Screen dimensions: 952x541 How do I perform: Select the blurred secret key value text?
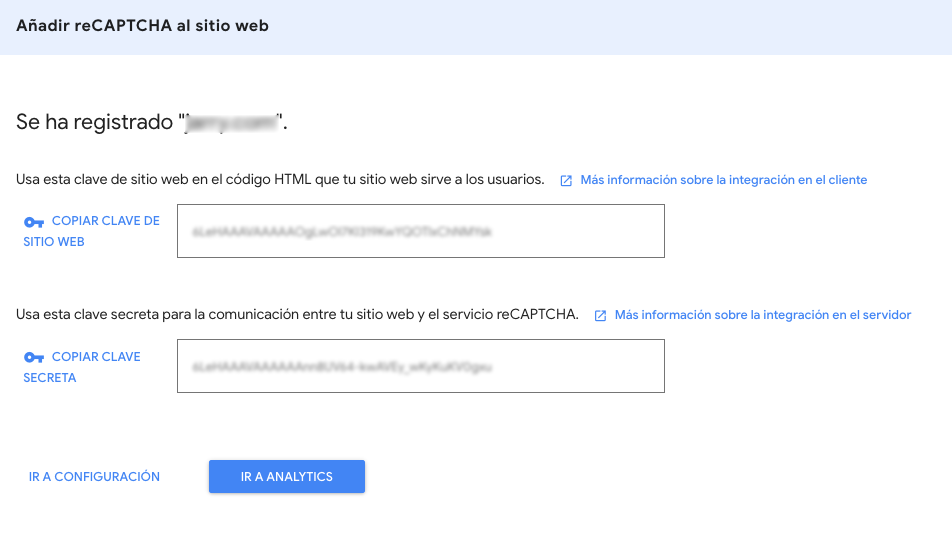tap(342, 367)
